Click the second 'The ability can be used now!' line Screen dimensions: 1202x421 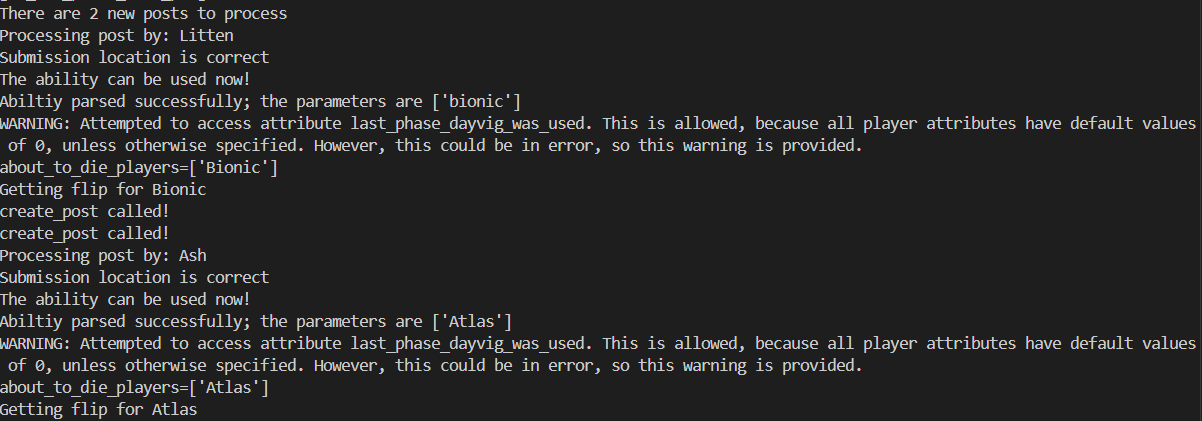[x=125, y=299]
